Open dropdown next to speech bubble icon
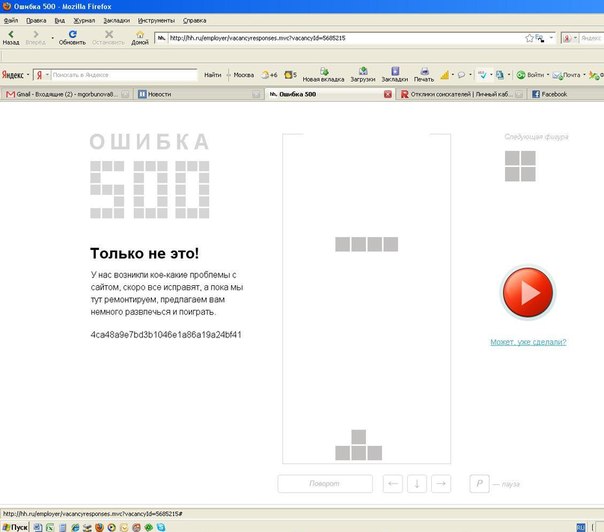 (470, 74)
